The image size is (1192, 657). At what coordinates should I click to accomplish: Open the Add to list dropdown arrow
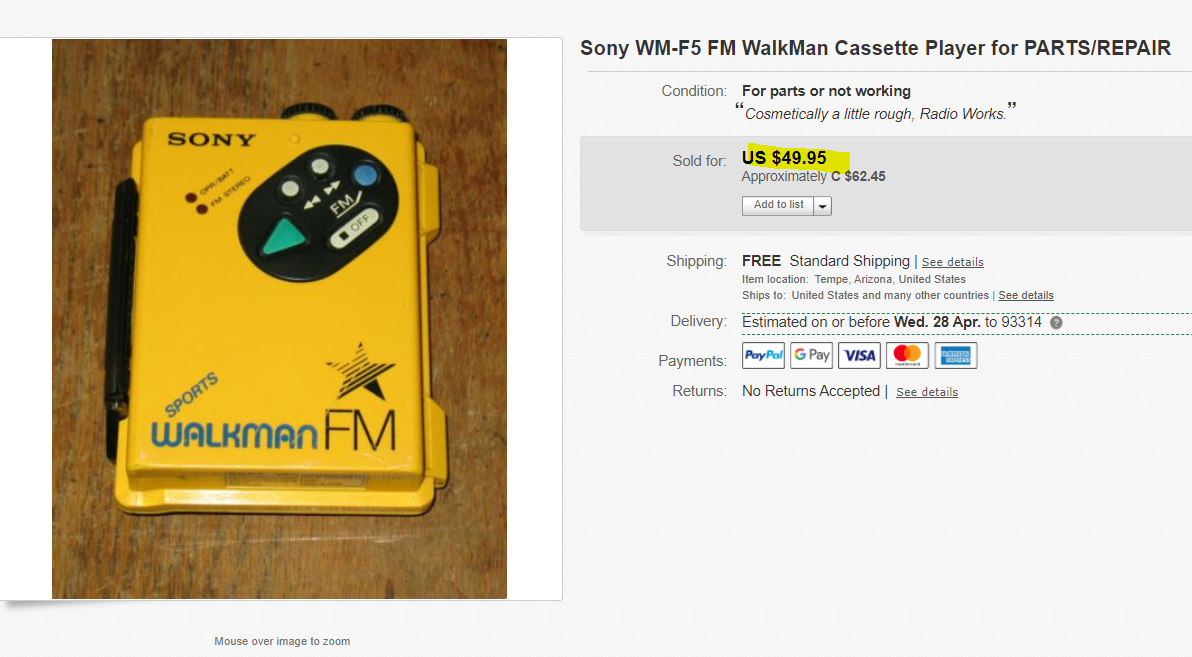823,206
